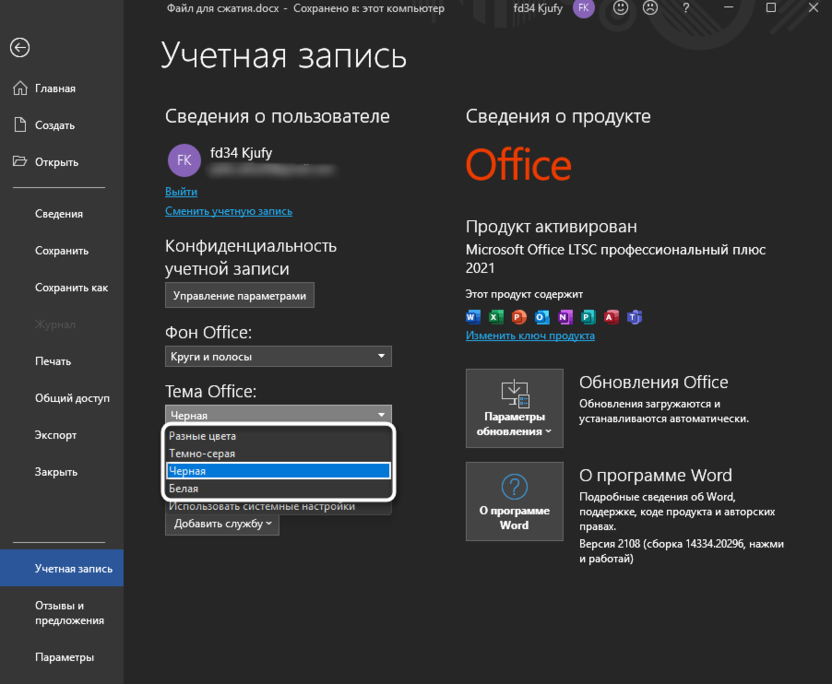Screen dimensions: 832x684
Task: Select the Teams icon under product contents
Action: pos(633,317)
